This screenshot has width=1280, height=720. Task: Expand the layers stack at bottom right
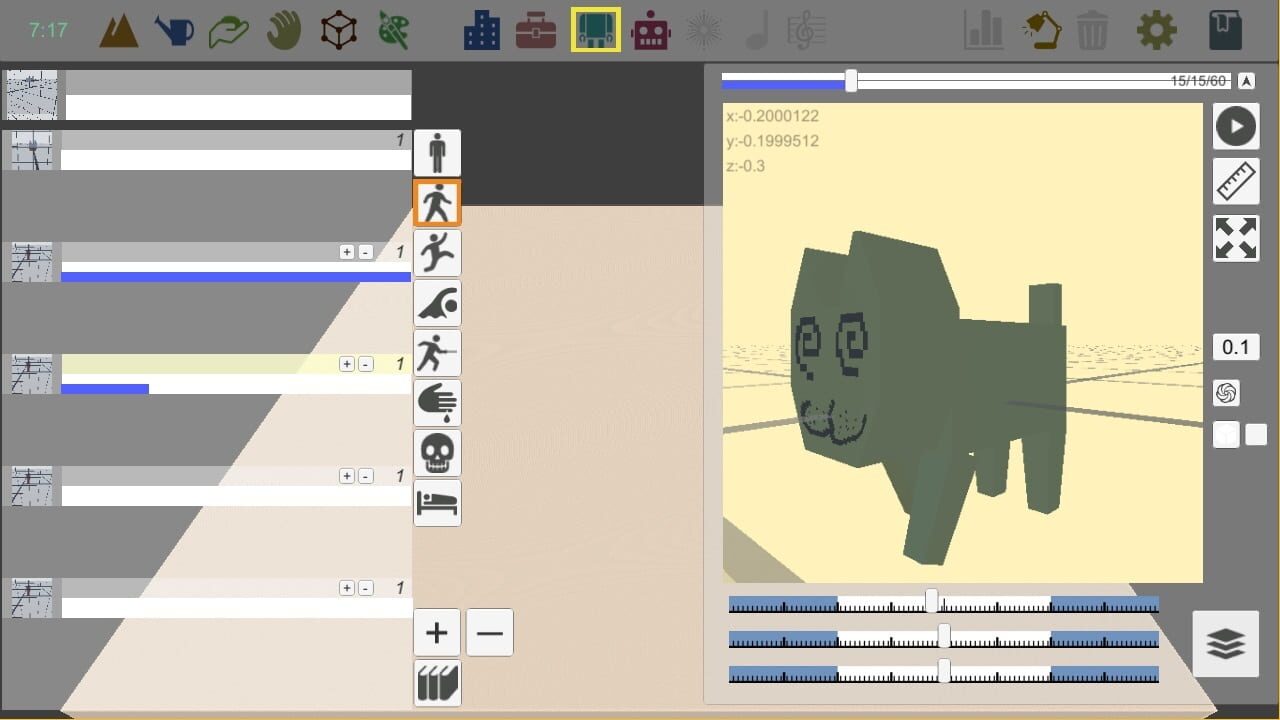click(x=1226, y=643)
